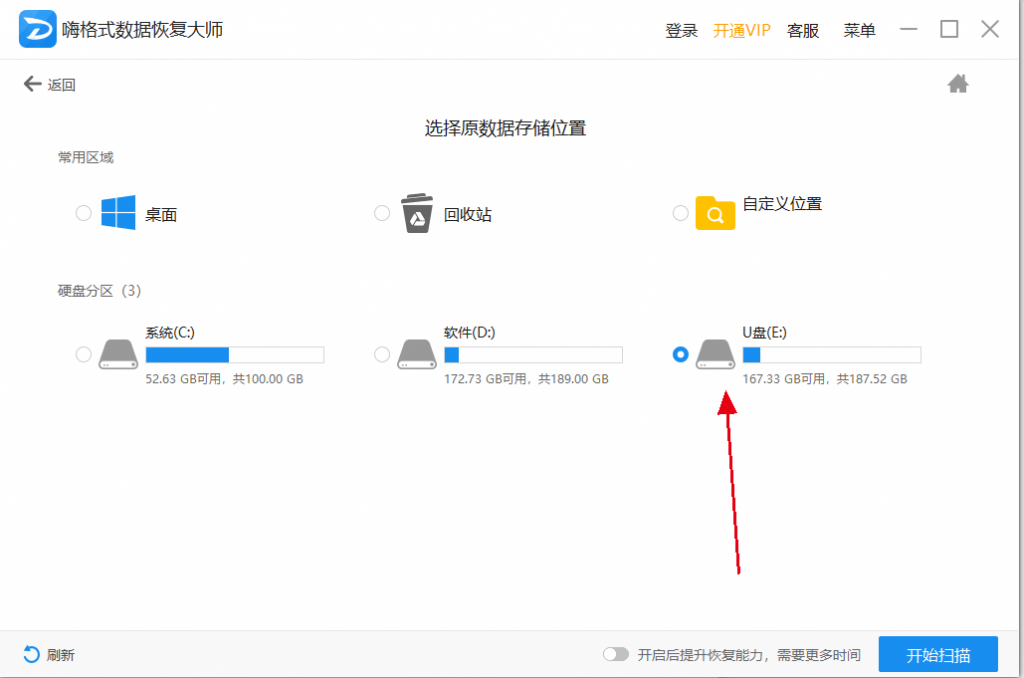1024x678 pixels.
Task: Click the 返回 label
Action: [x=61, y=84]
